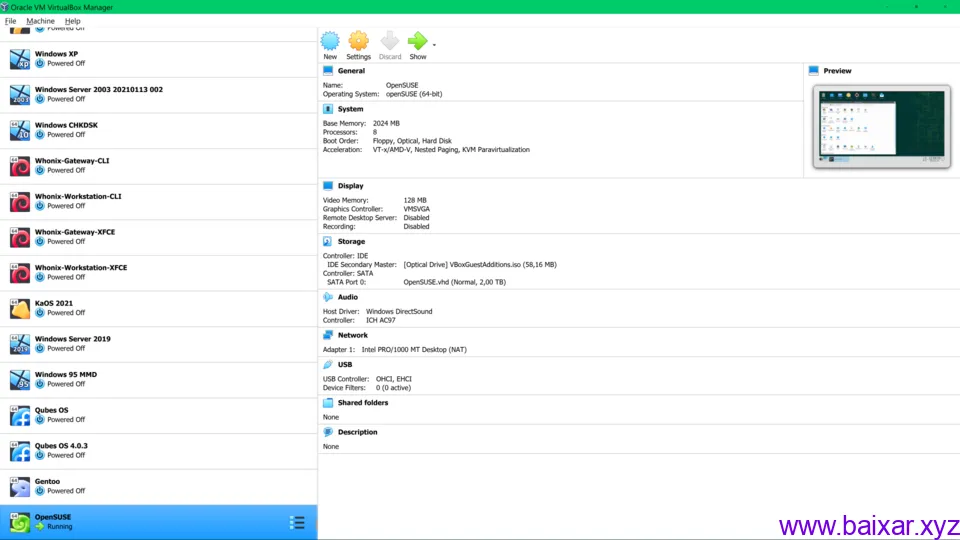Click the Windows Server 2019 OS icon
Image resolution: width=960 pixels, height=540 pixels.
(20, 343)
